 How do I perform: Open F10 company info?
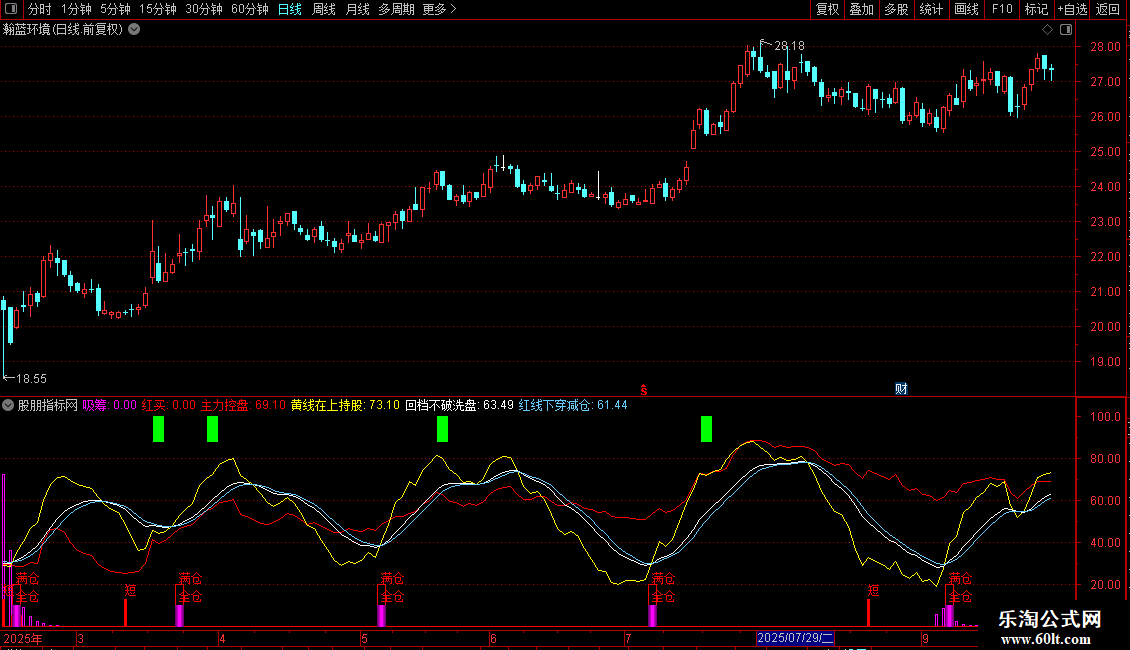click(1002, 9)
